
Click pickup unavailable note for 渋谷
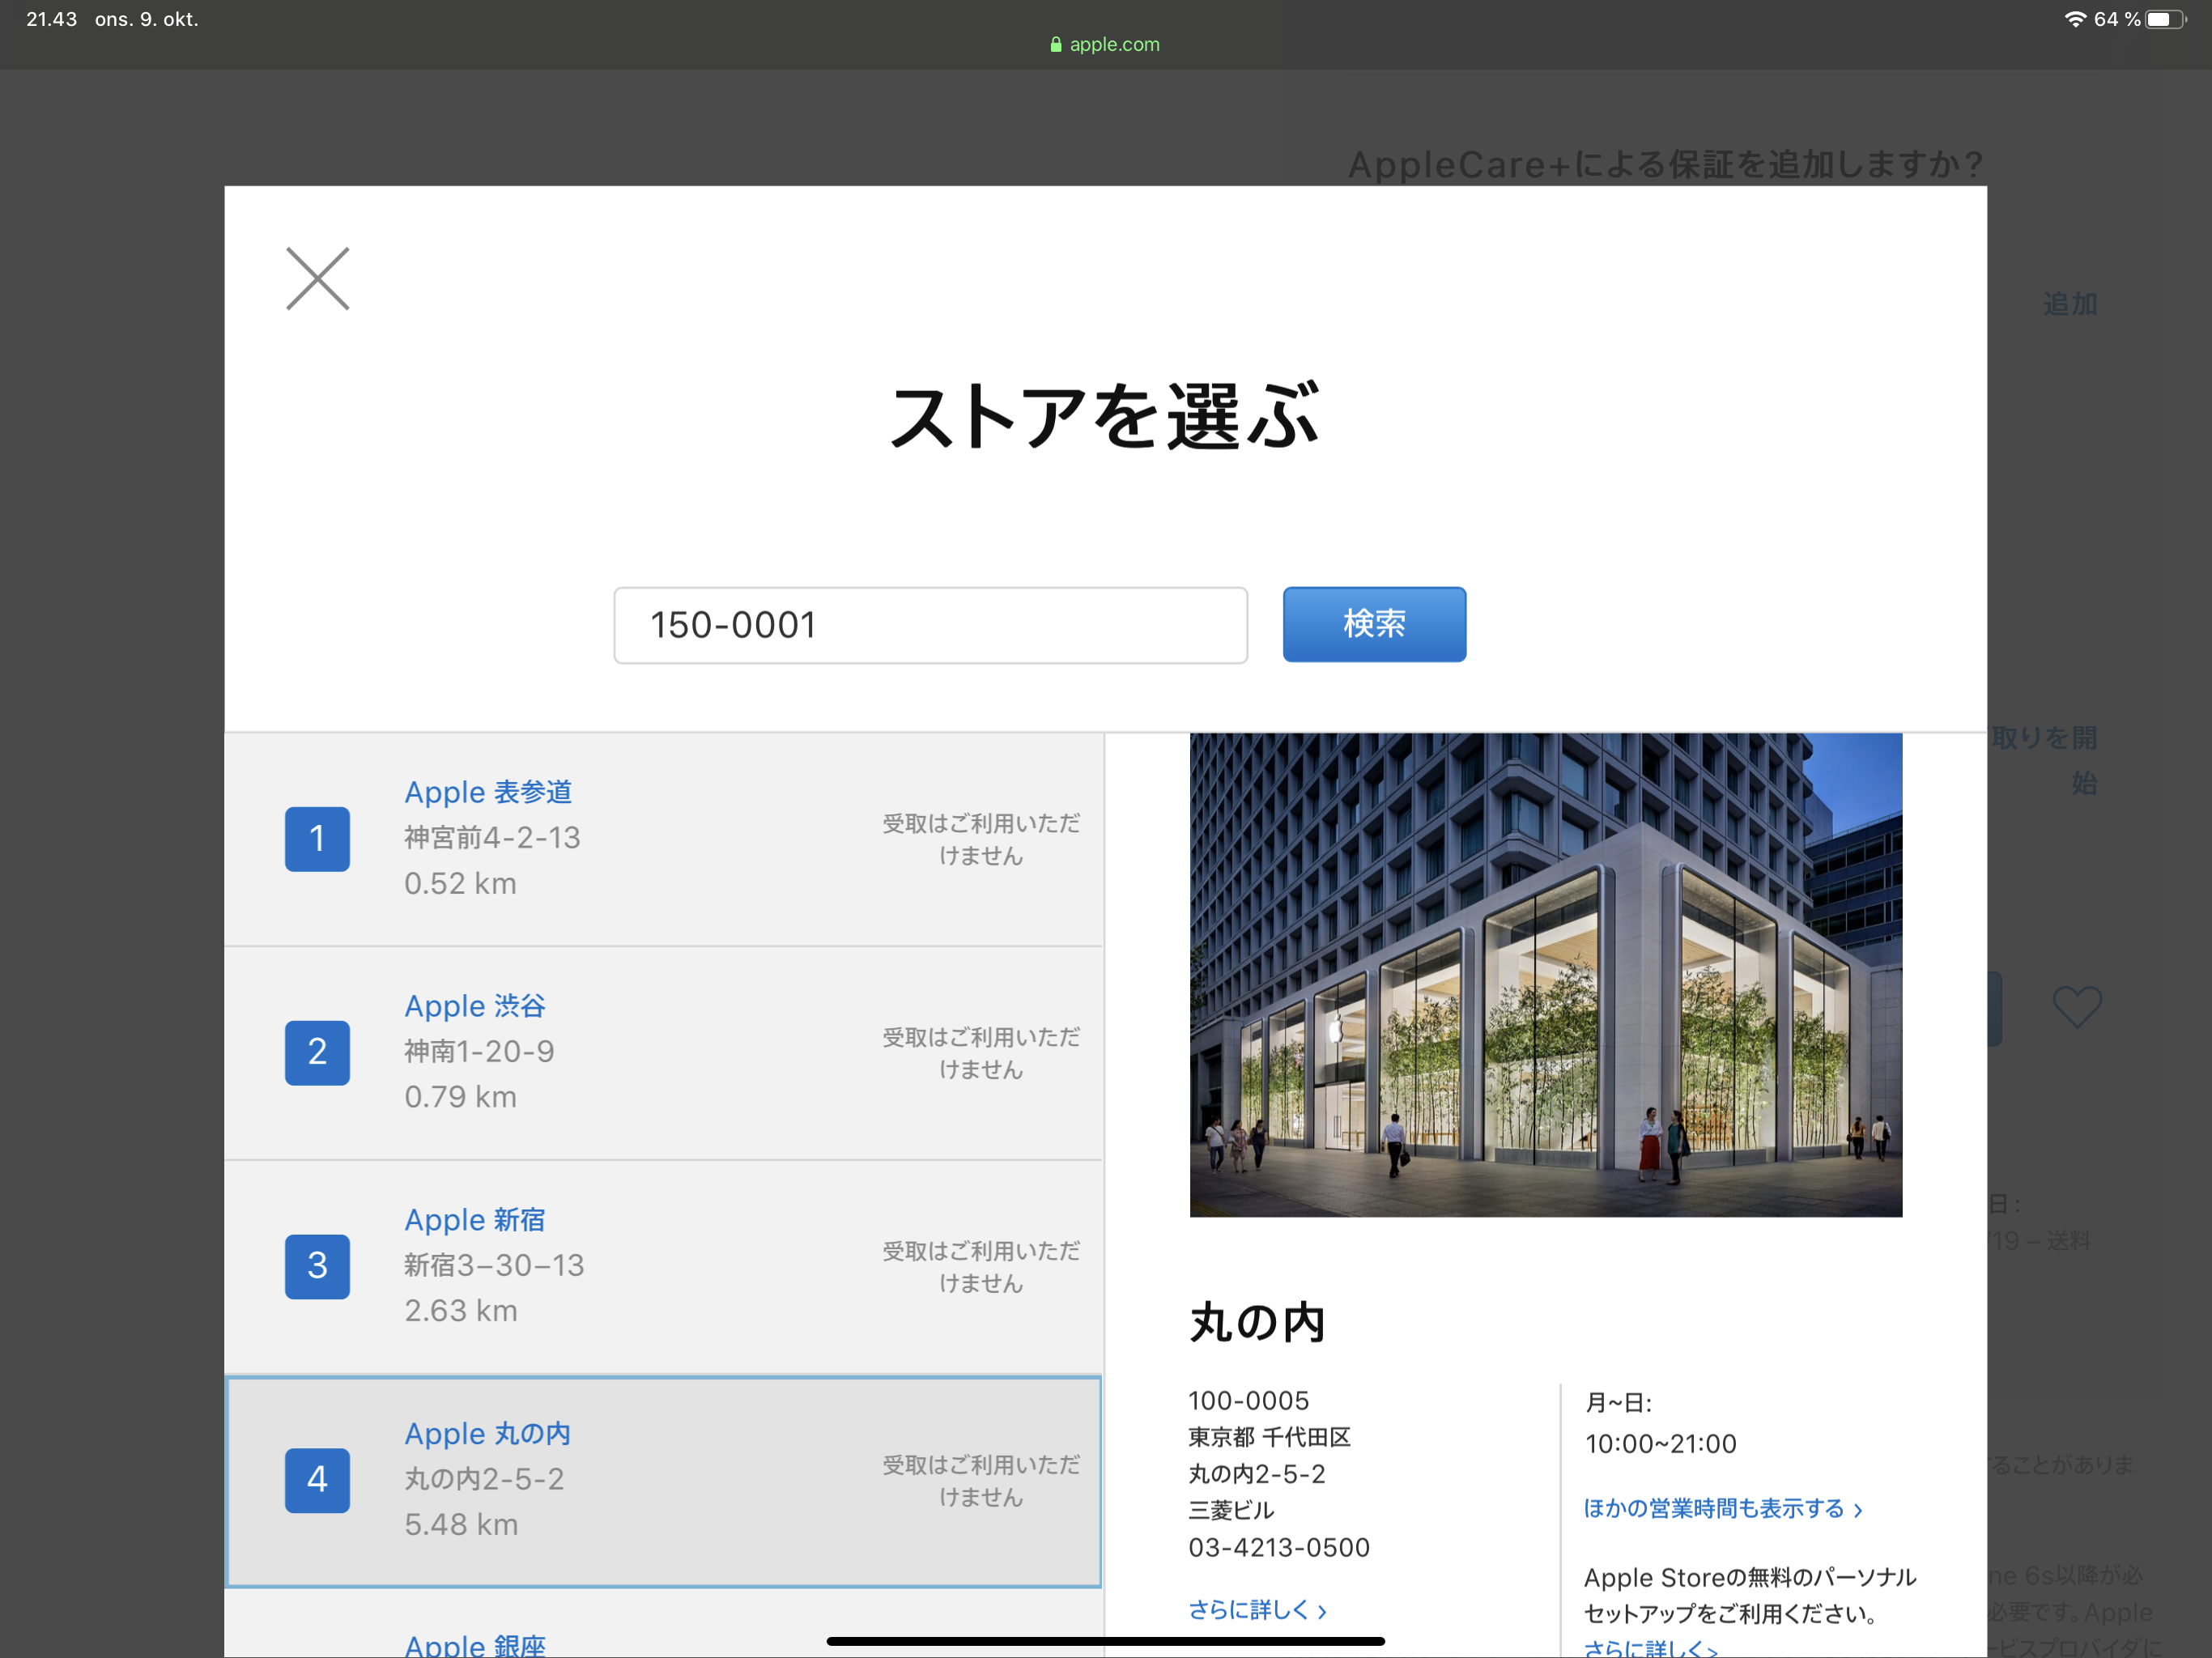click(x=981, y=1053)
